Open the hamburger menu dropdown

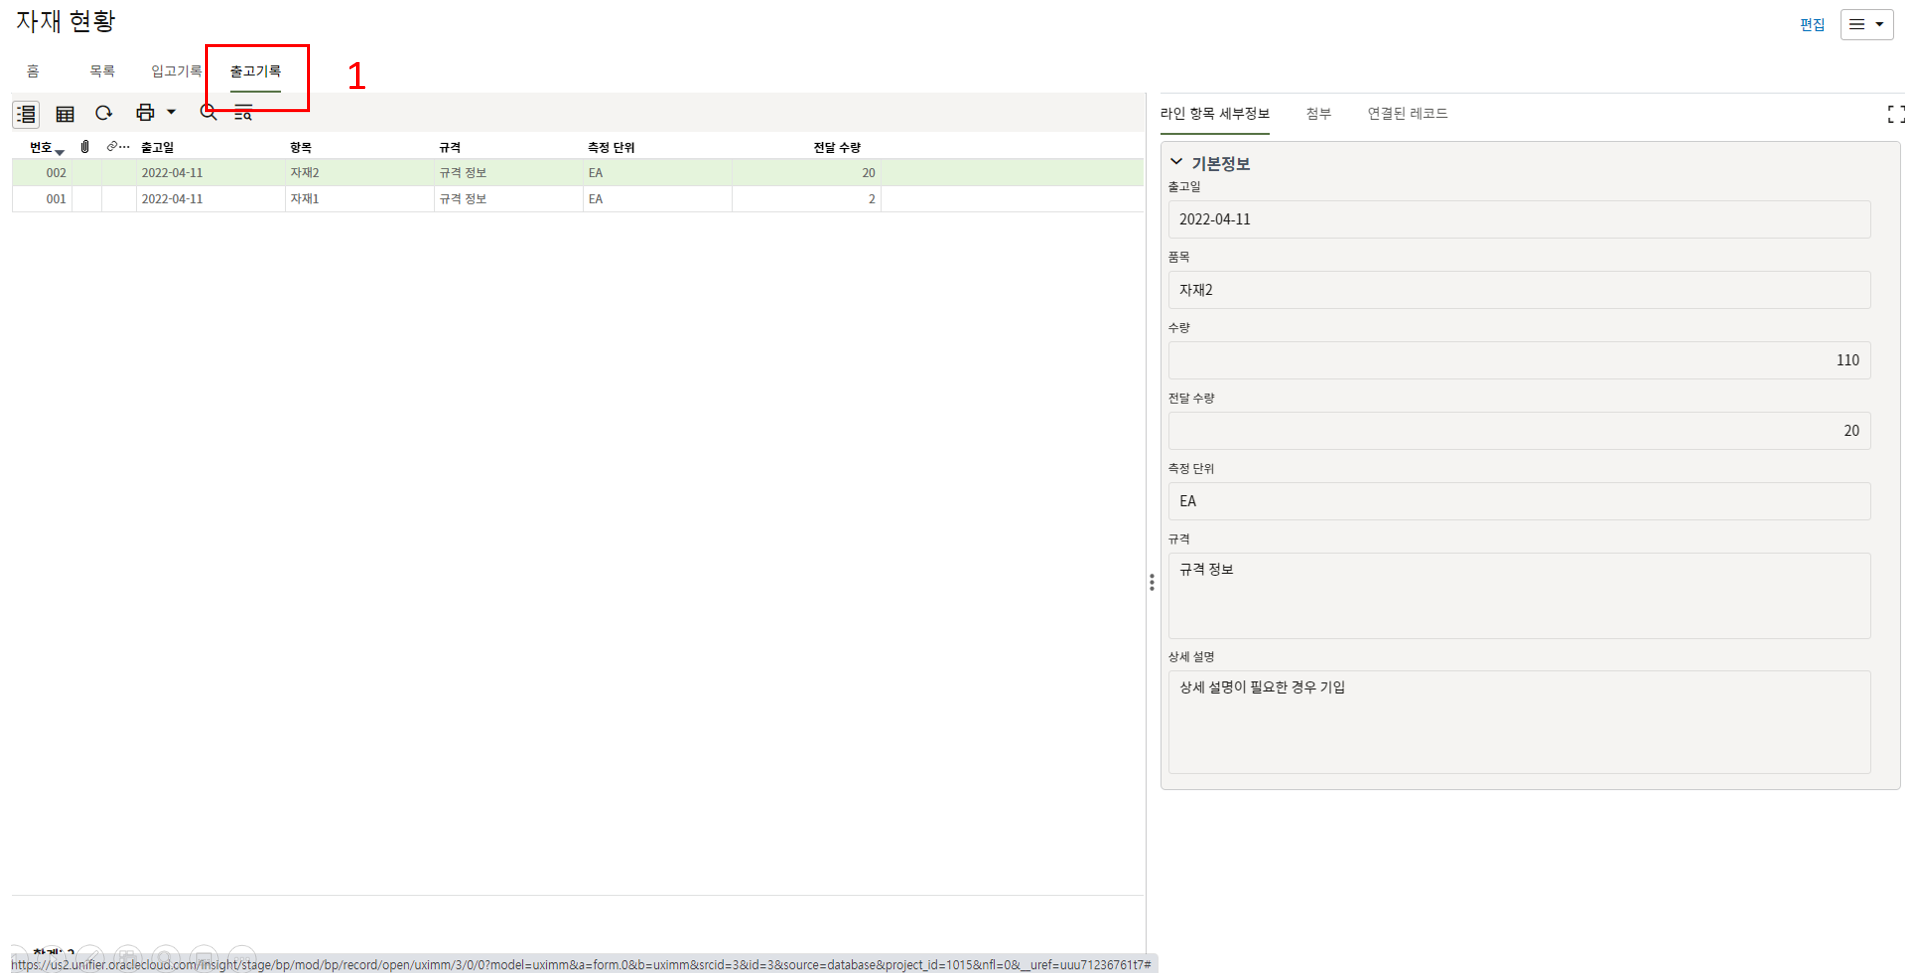point(1866,24)
